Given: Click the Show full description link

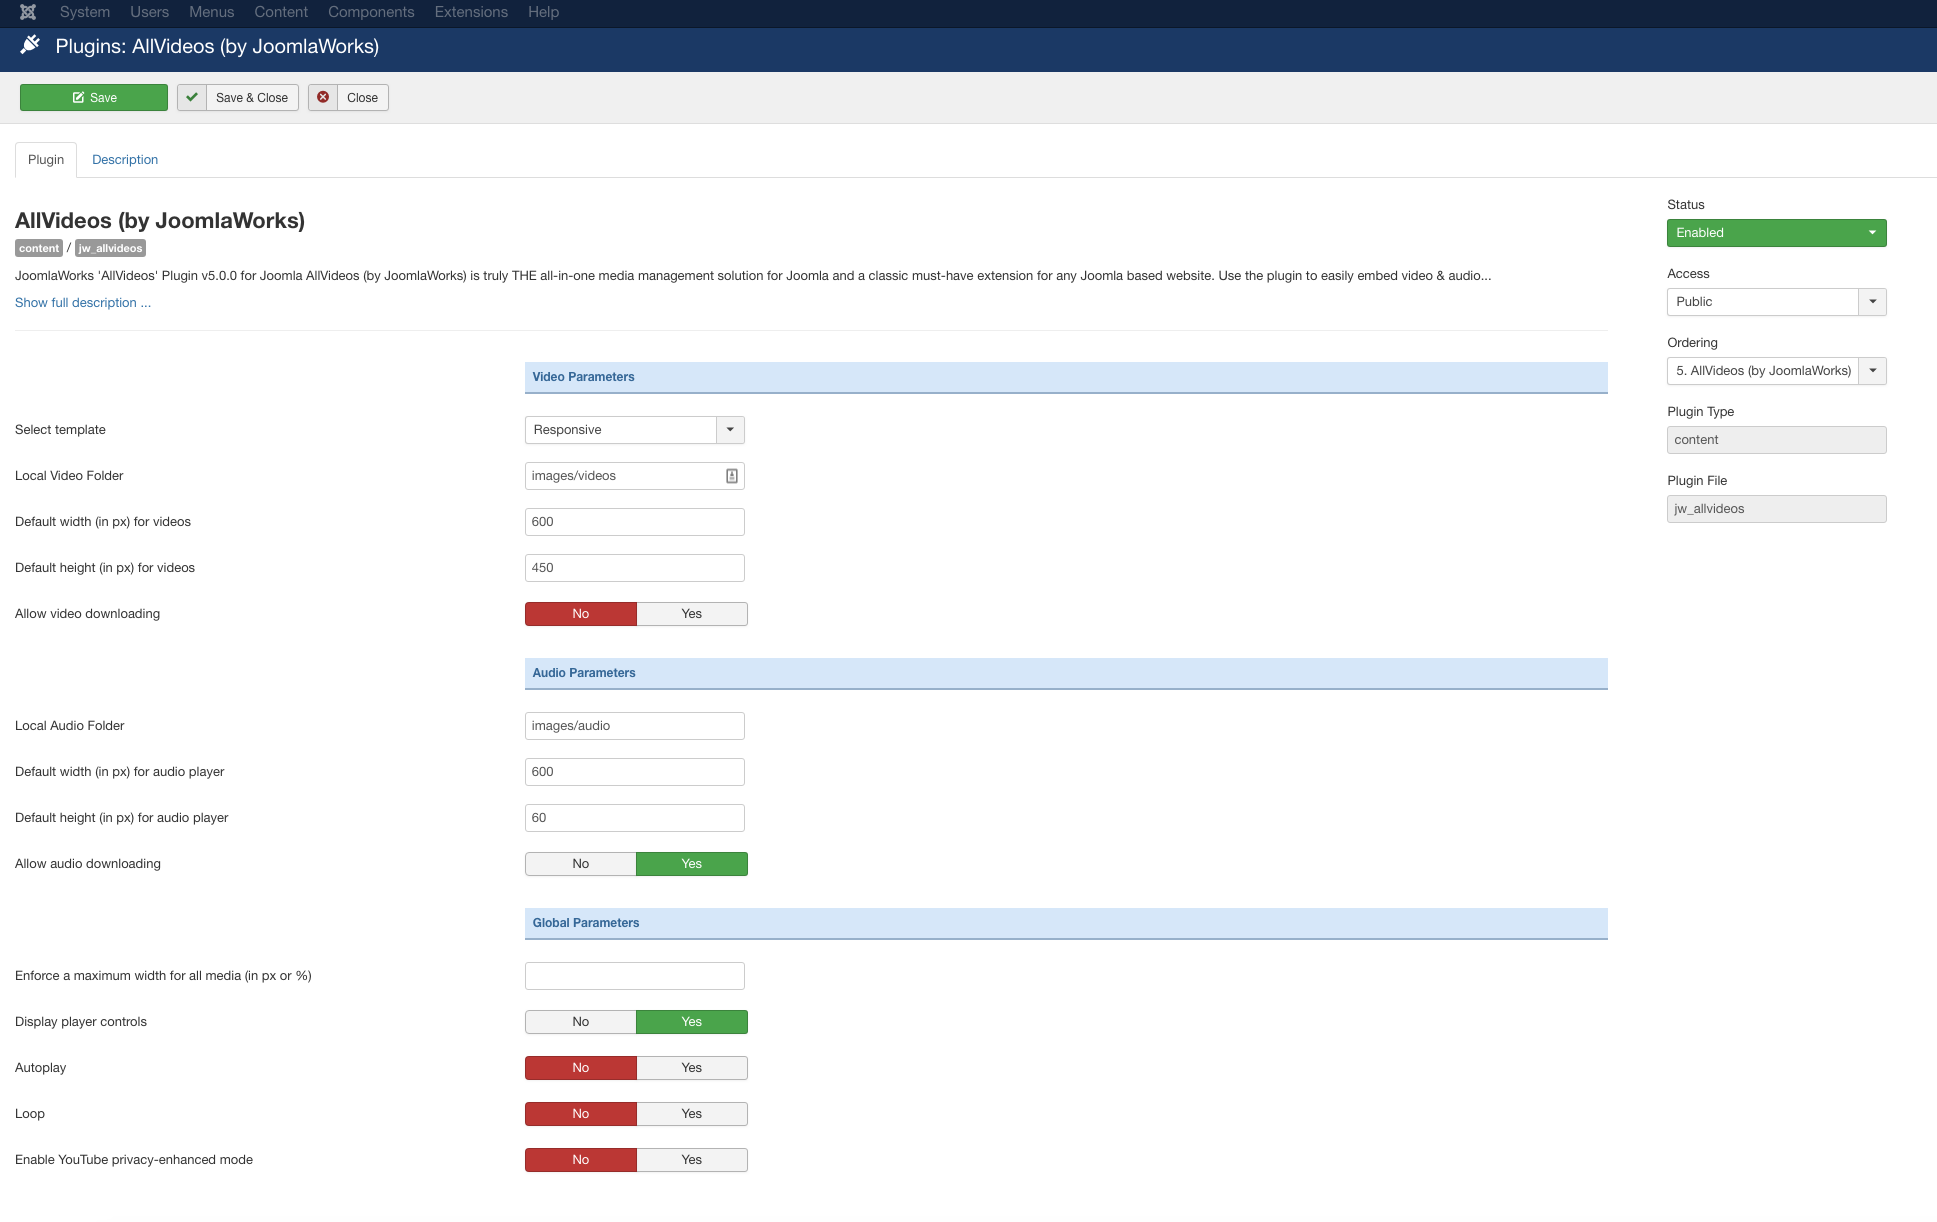Looking at the screenshot, I should click(83, 303).
